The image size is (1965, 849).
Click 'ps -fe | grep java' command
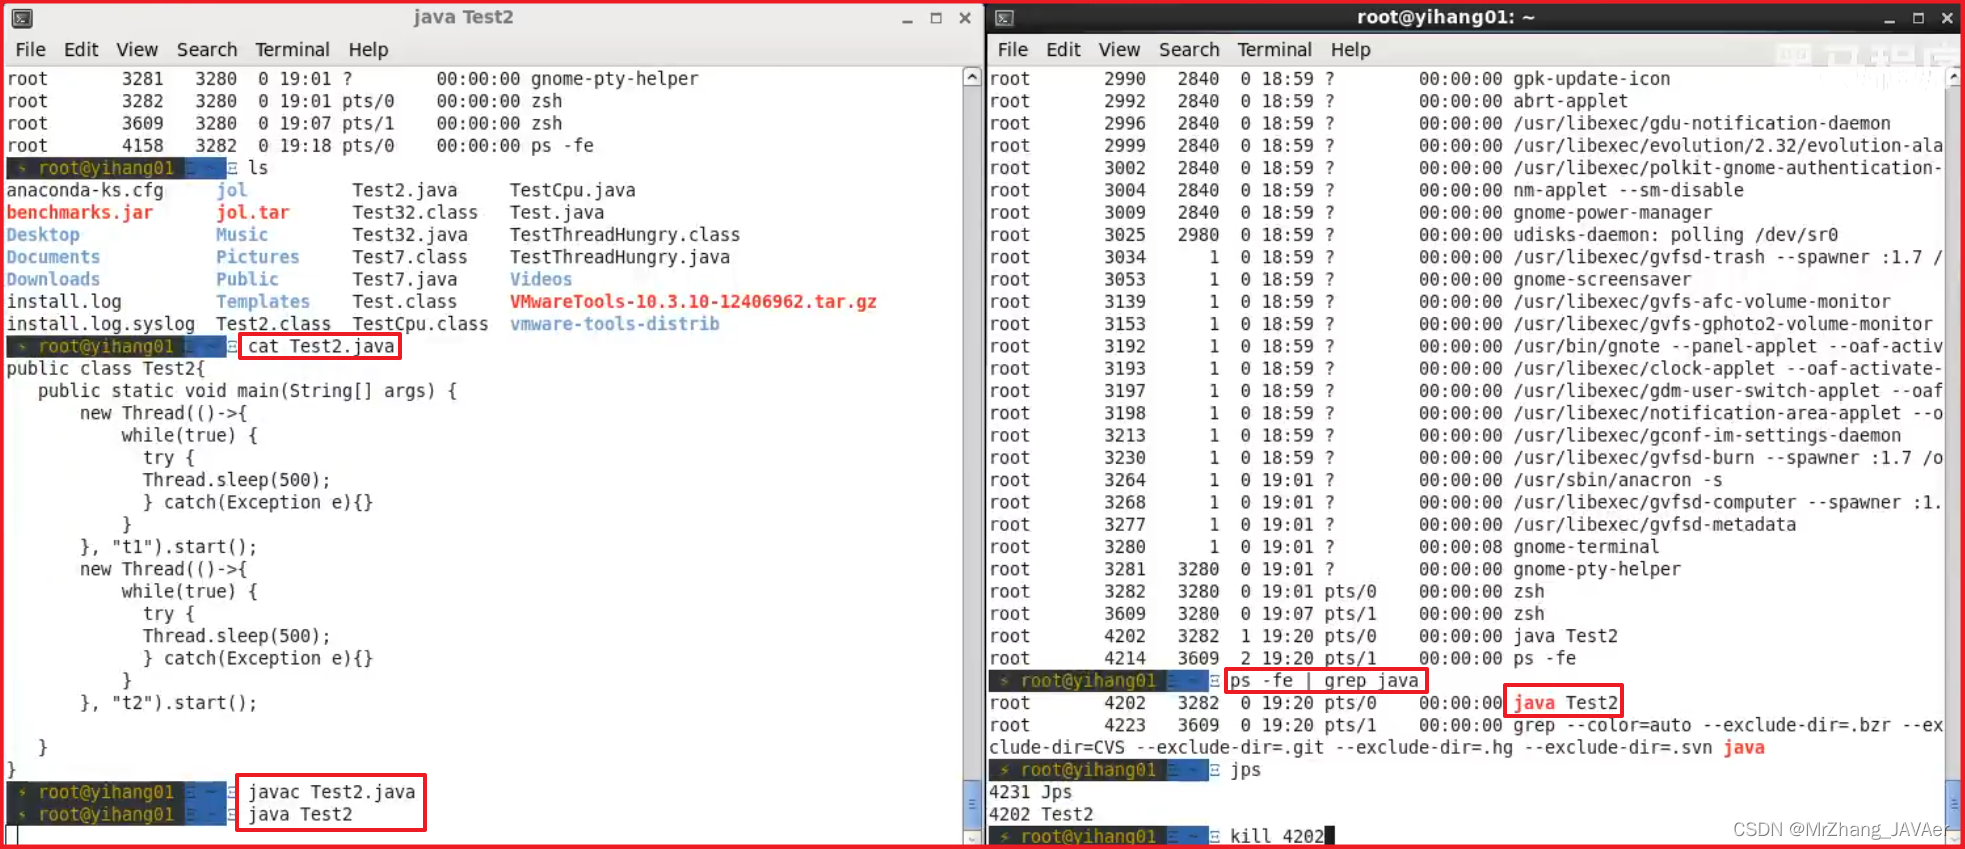click(1324, 680)
